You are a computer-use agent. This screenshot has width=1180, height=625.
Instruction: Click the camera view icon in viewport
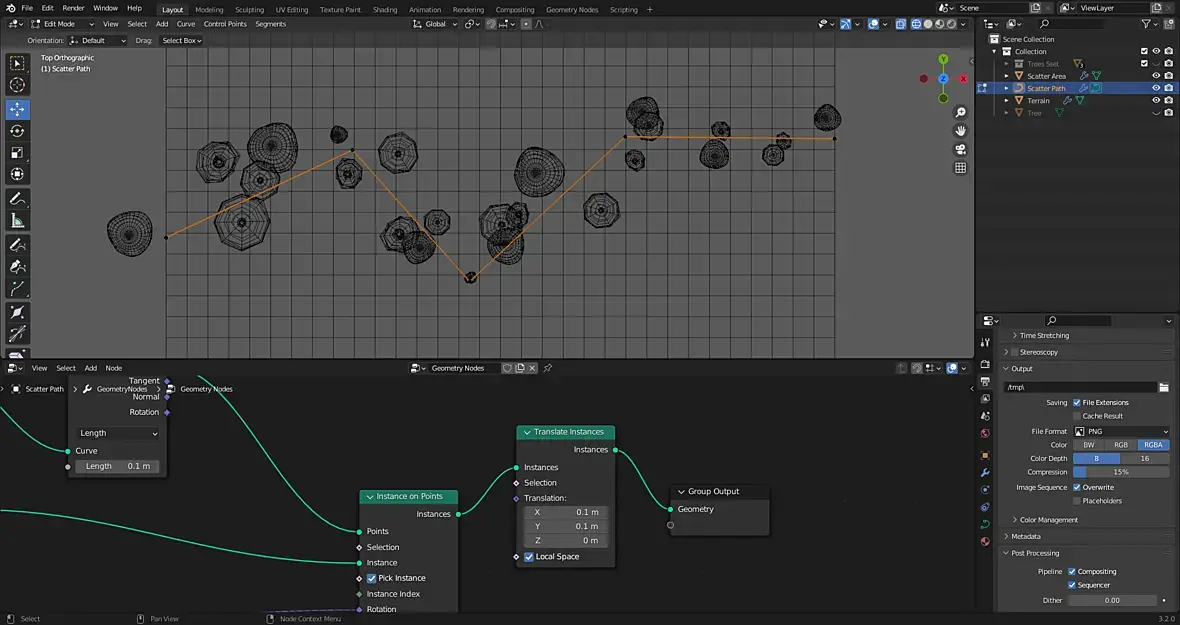click(x=960, y=150)
